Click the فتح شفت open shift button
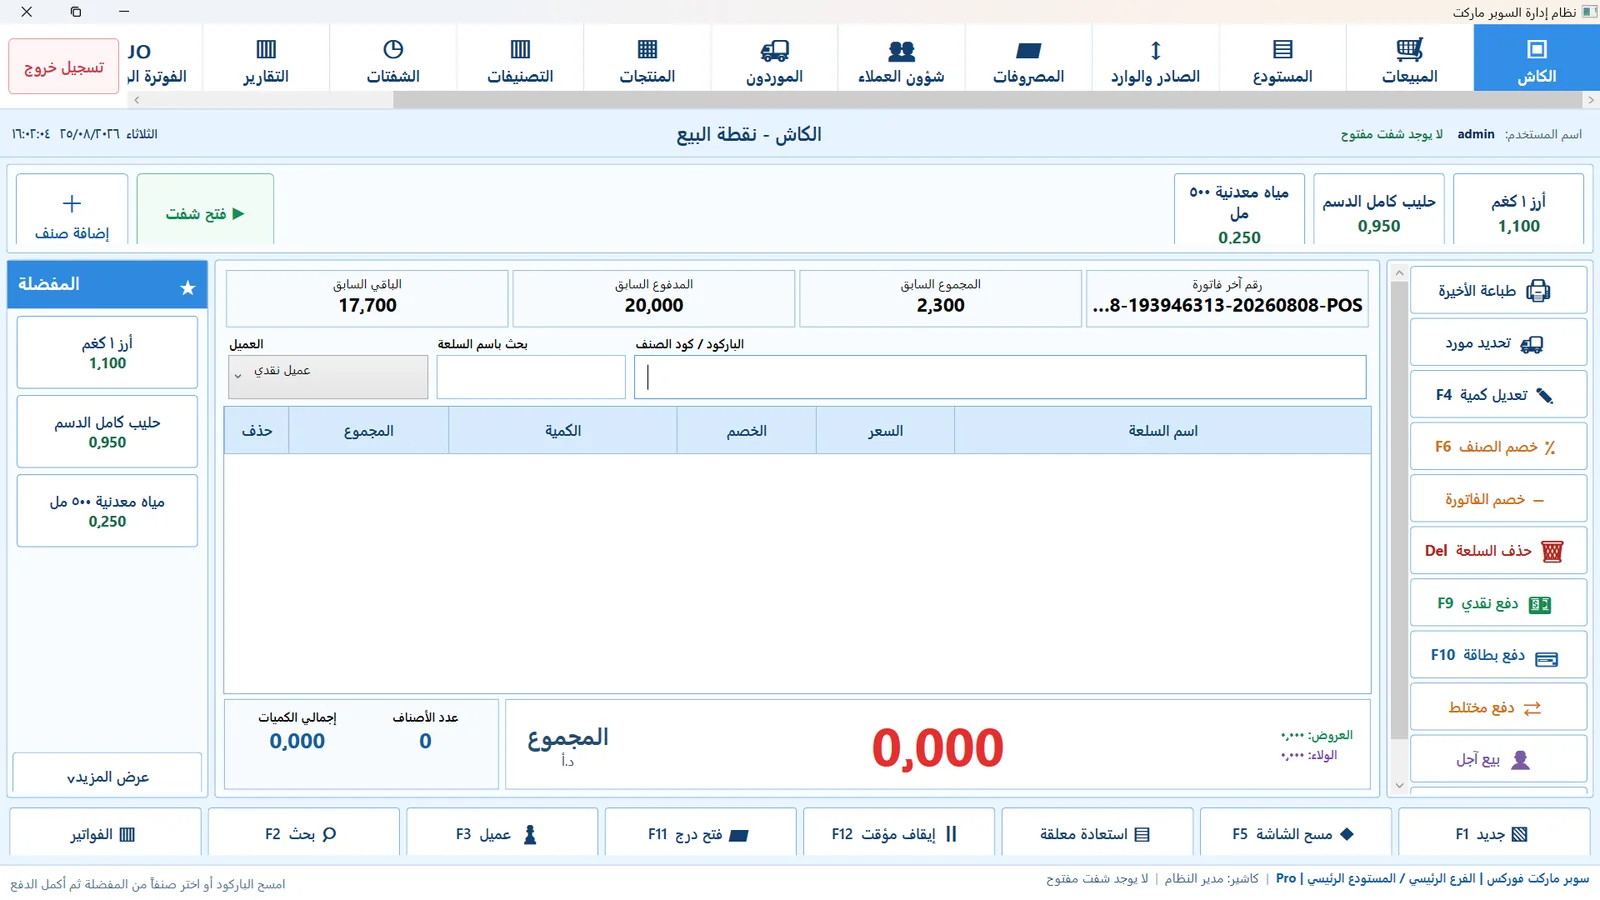 pos(205,209)
